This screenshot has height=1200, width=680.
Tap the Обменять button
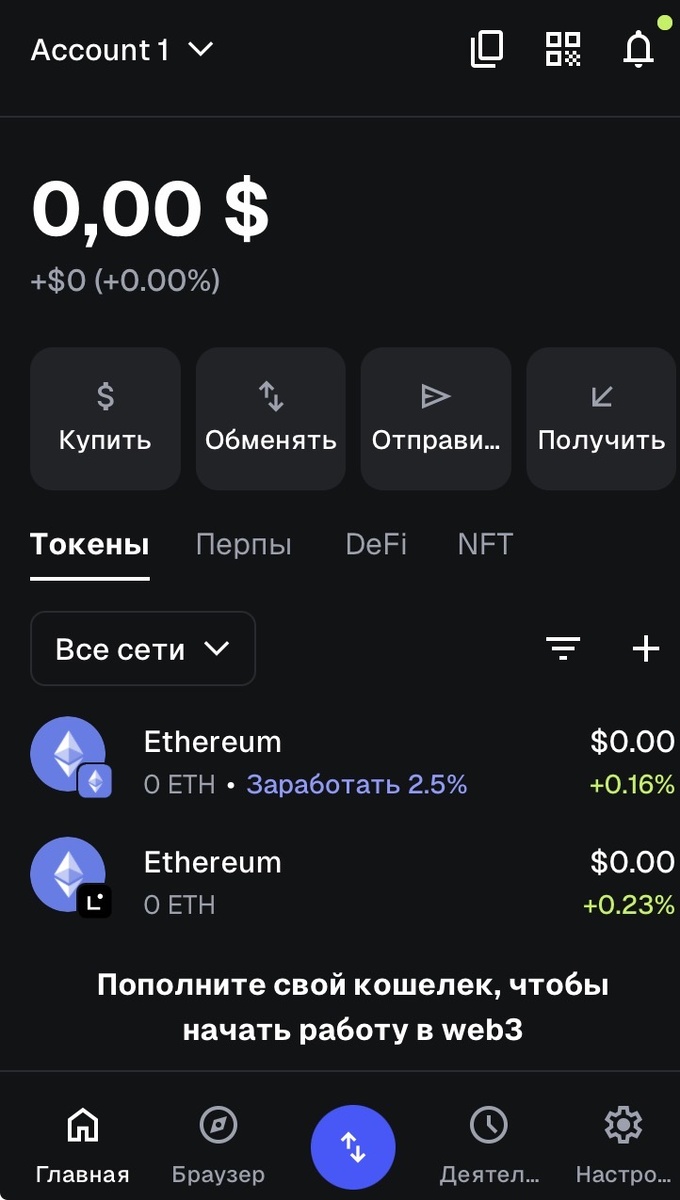(x=271, y=419)
